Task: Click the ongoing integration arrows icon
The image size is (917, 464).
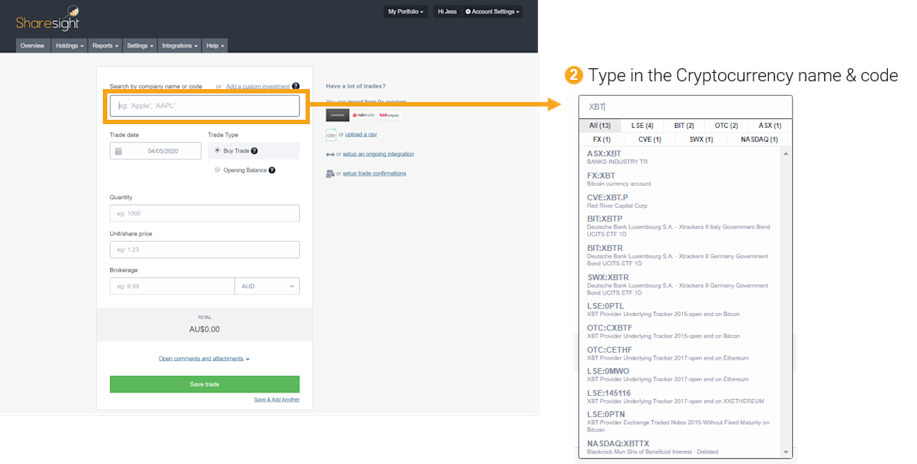Action: [330, 154]
